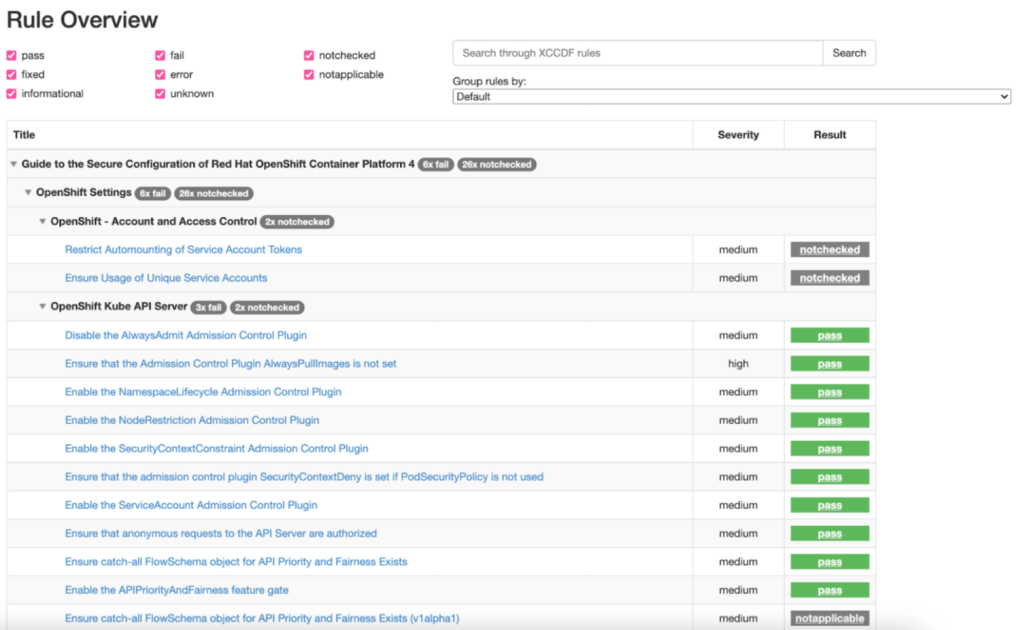This screenshot has height=630, width=1023.
Task: Toggle the fail filter checkbox
Action: coord(160,55)
